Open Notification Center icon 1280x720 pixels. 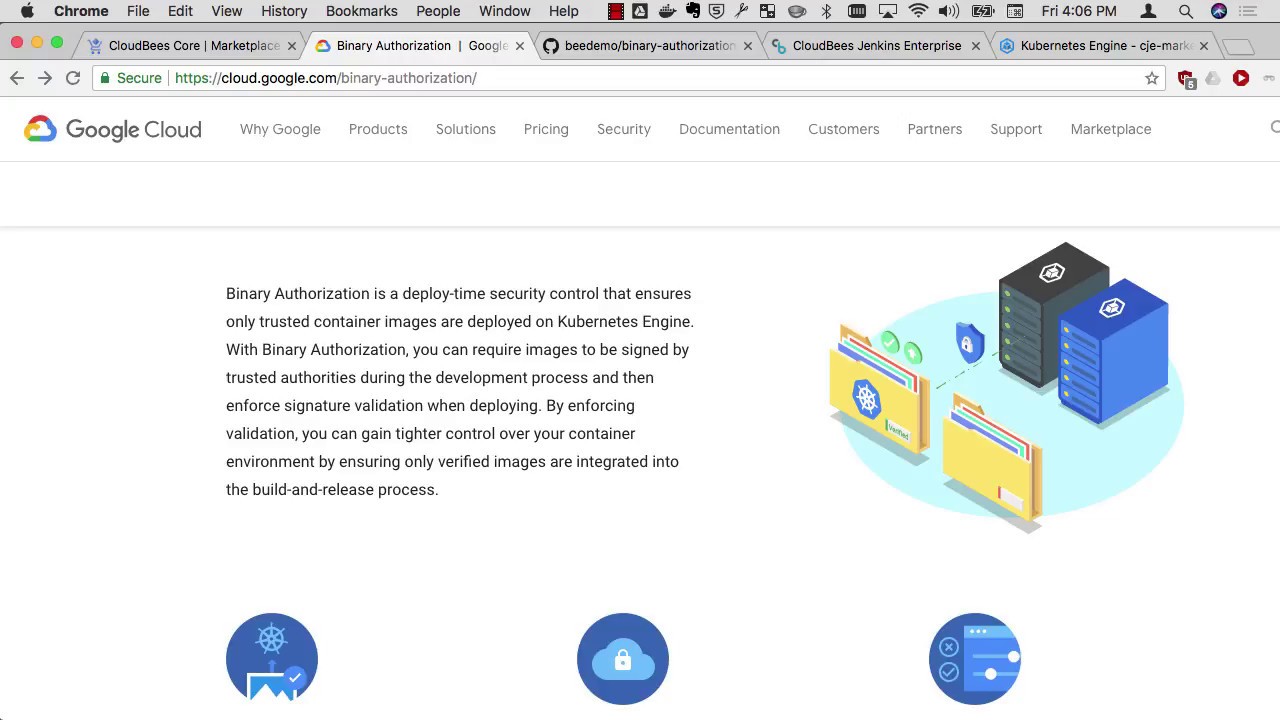pos(1249,11)
